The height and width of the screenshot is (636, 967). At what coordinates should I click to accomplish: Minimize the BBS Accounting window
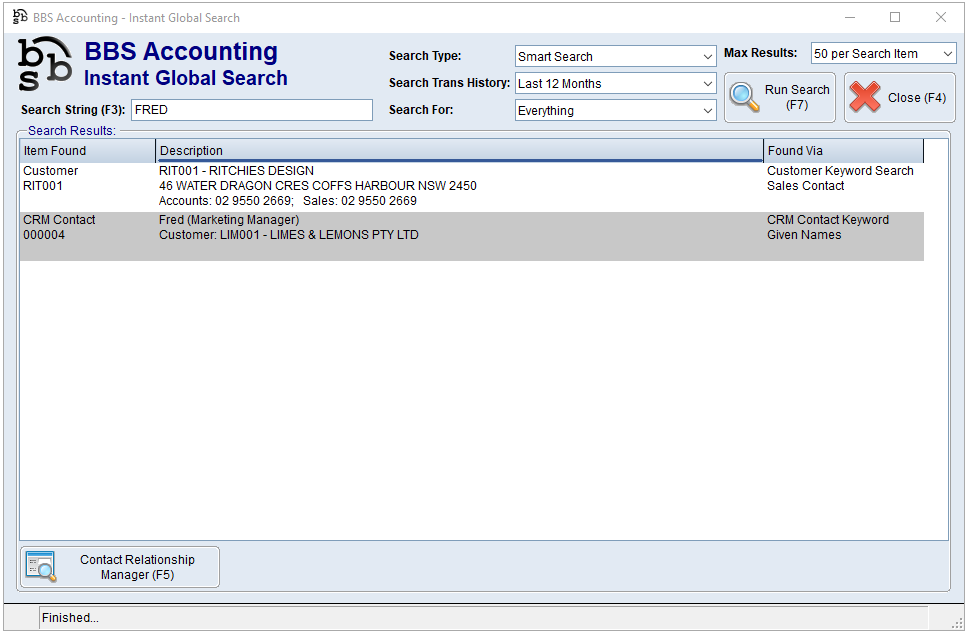tap(850, 17)
